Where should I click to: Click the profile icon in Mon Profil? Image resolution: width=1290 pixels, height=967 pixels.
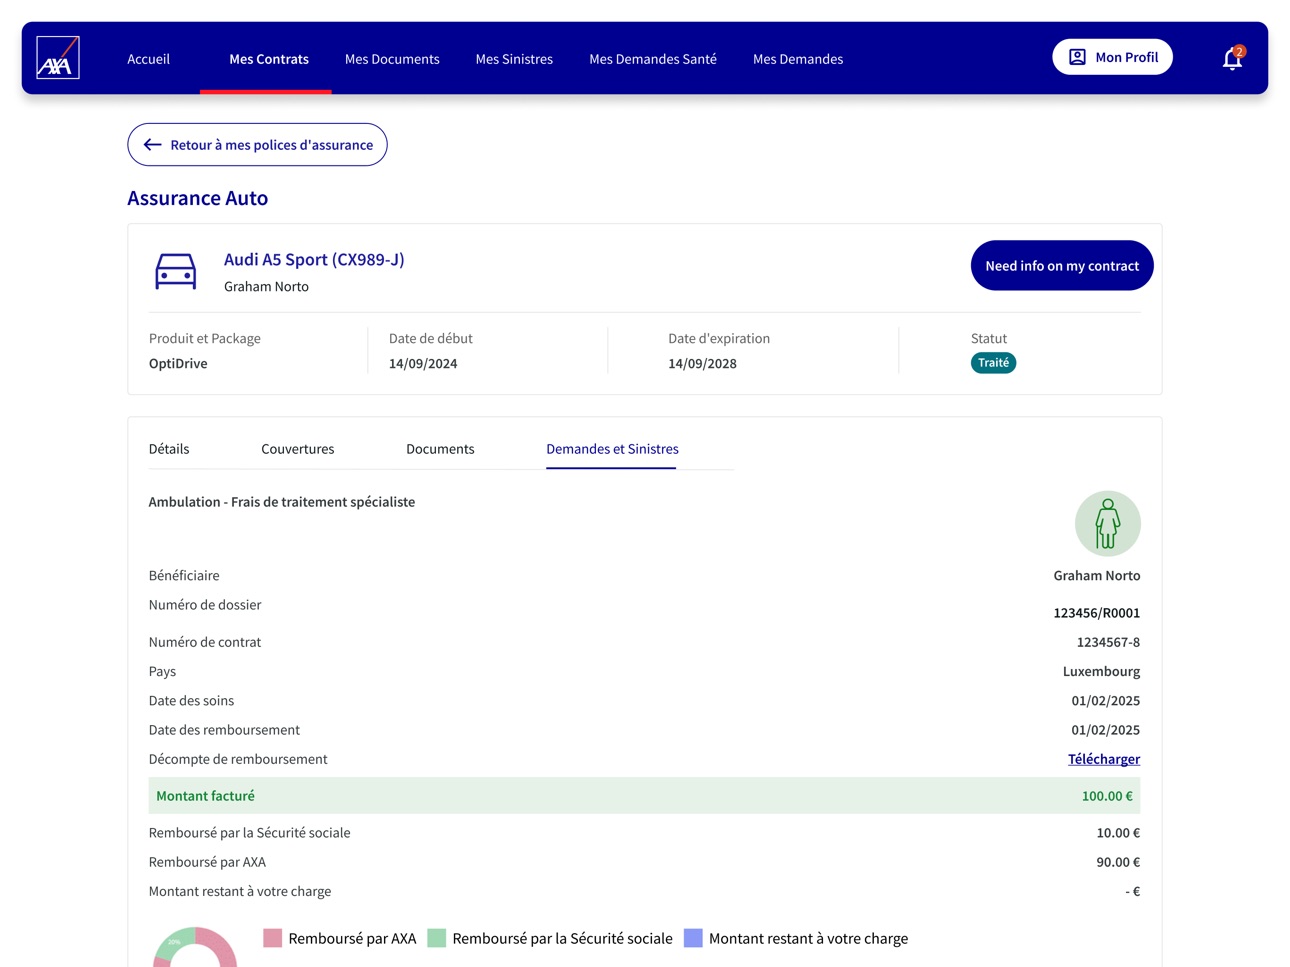[x=1077, y=57]
